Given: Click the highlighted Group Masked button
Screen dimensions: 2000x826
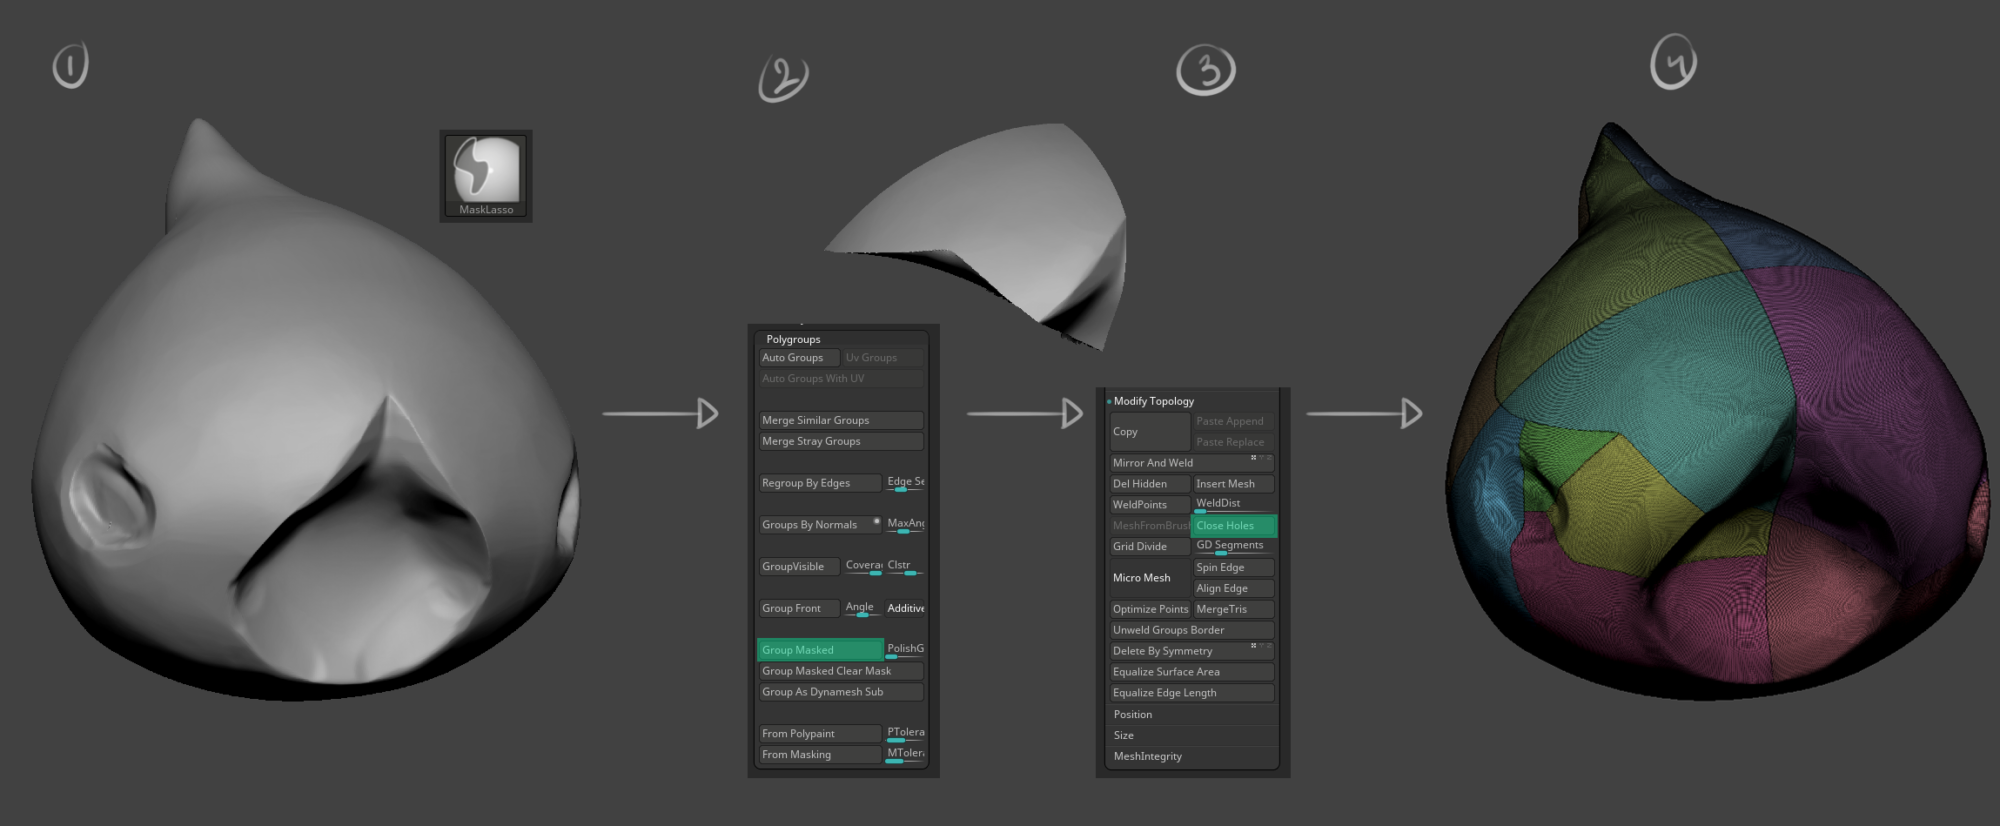Looking at the screenshot, I should click(820, 650).
